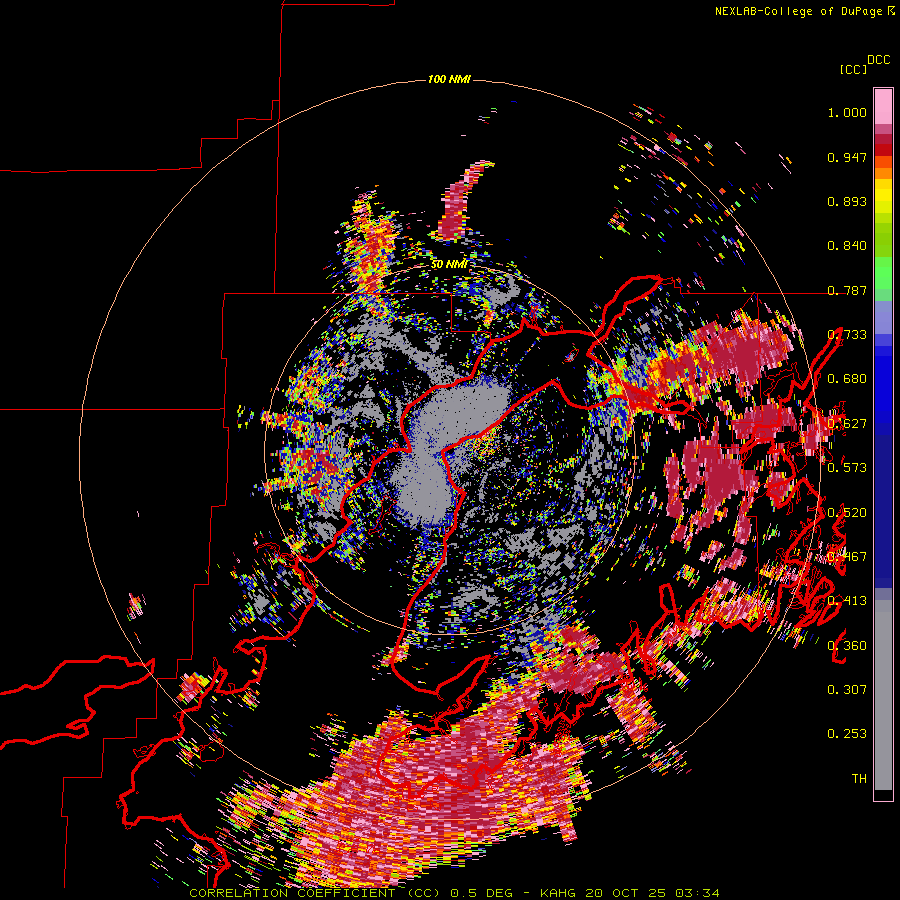Click the 0.787 legend value
Image resolution: width=900 pixels, height=900 pixels.
click(x=847, y=290)
